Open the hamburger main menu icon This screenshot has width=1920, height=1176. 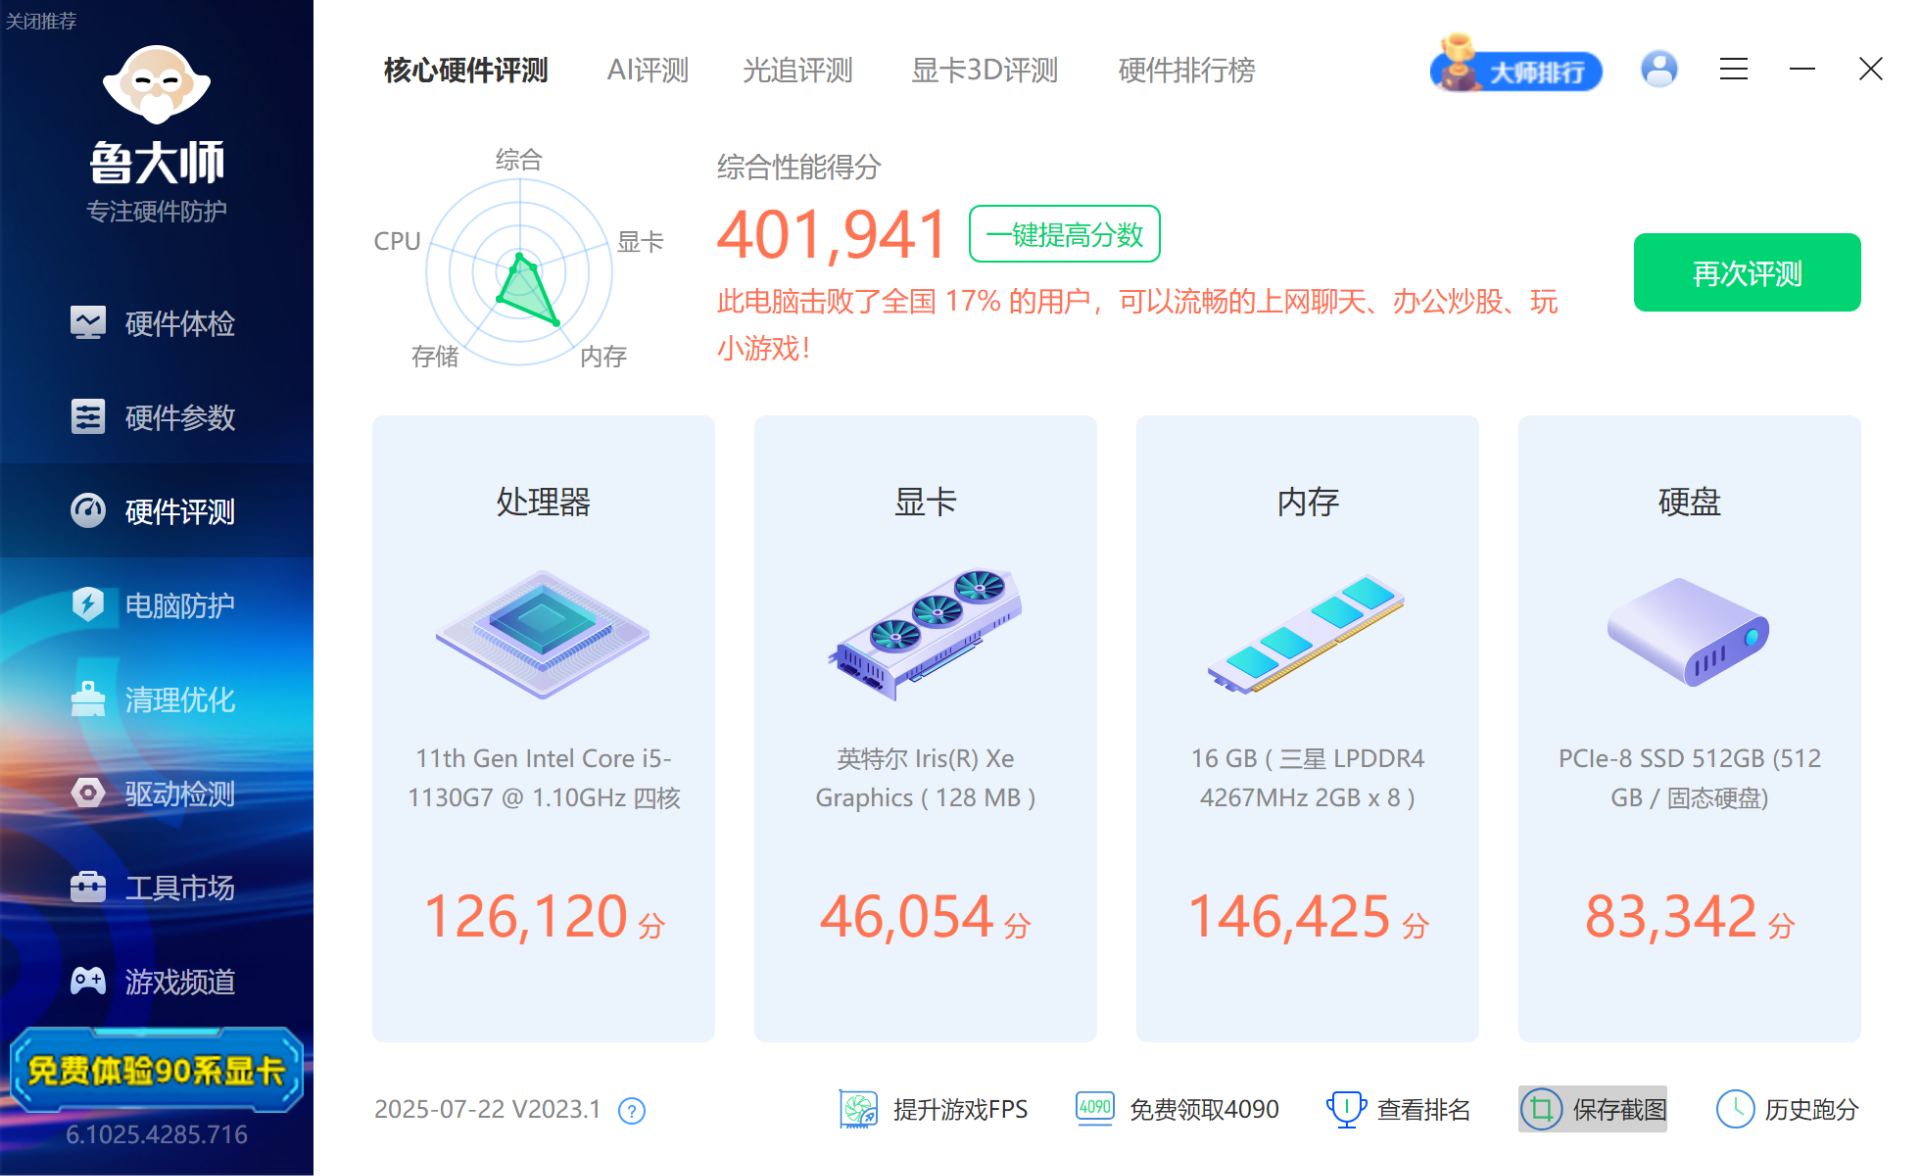(1734, 69)
